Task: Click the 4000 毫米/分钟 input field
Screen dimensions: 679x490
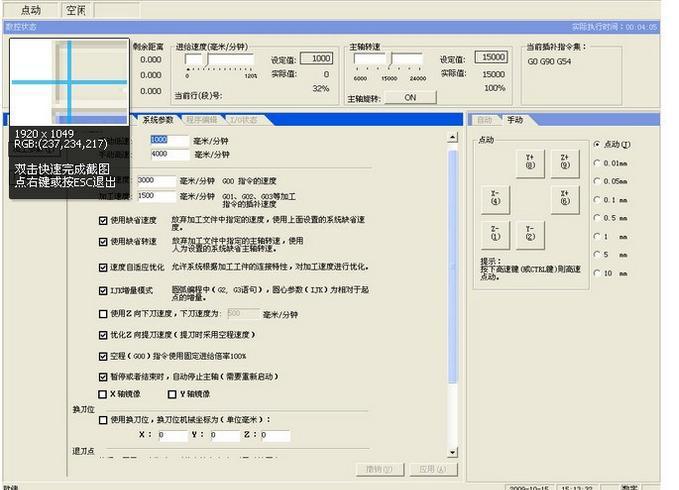Action: tap(169, 154)
